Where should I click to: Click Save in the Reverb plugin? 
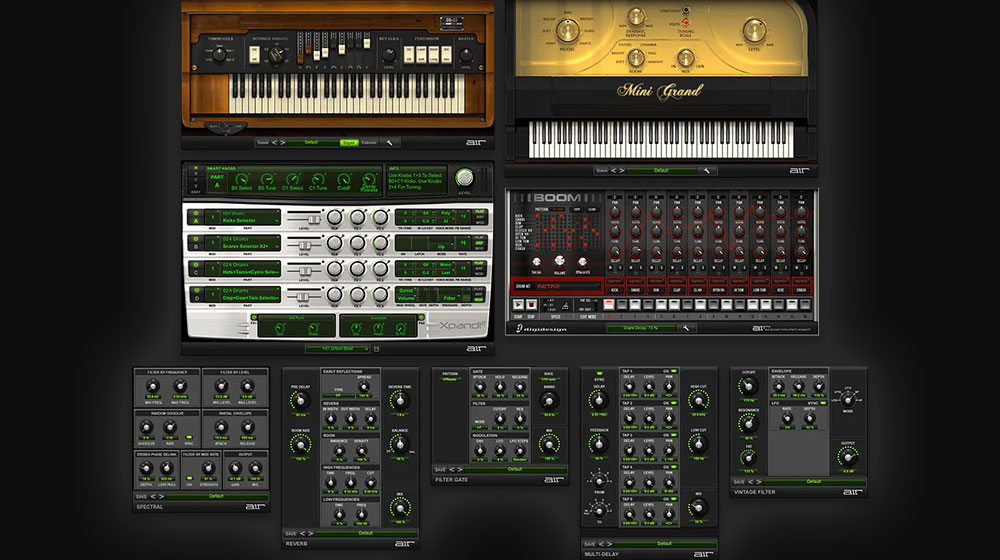pos(291,533)
